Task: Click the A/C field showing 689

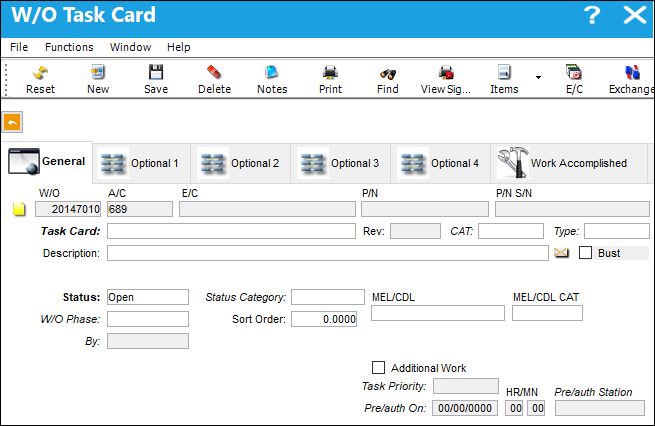Action: (x=140, y=209)
